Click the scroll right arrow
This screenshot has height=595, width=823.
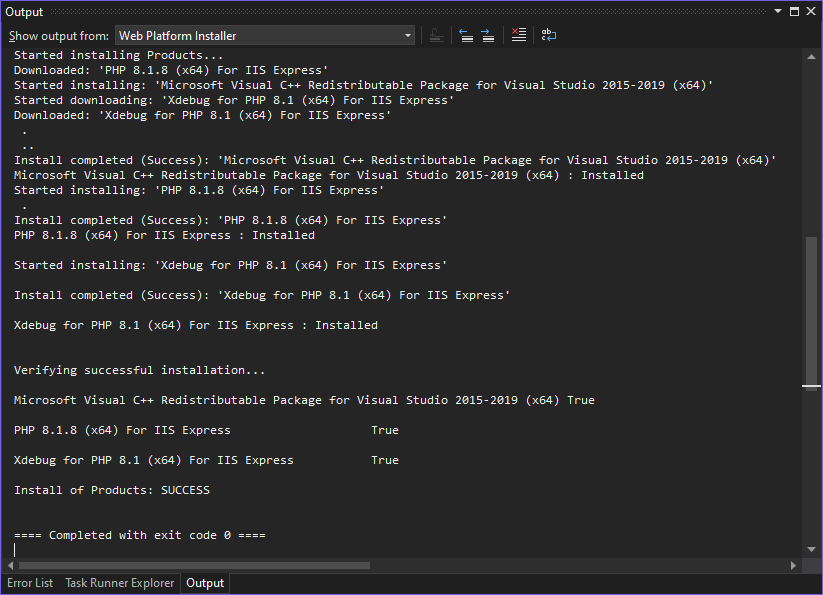coord(793,566)
